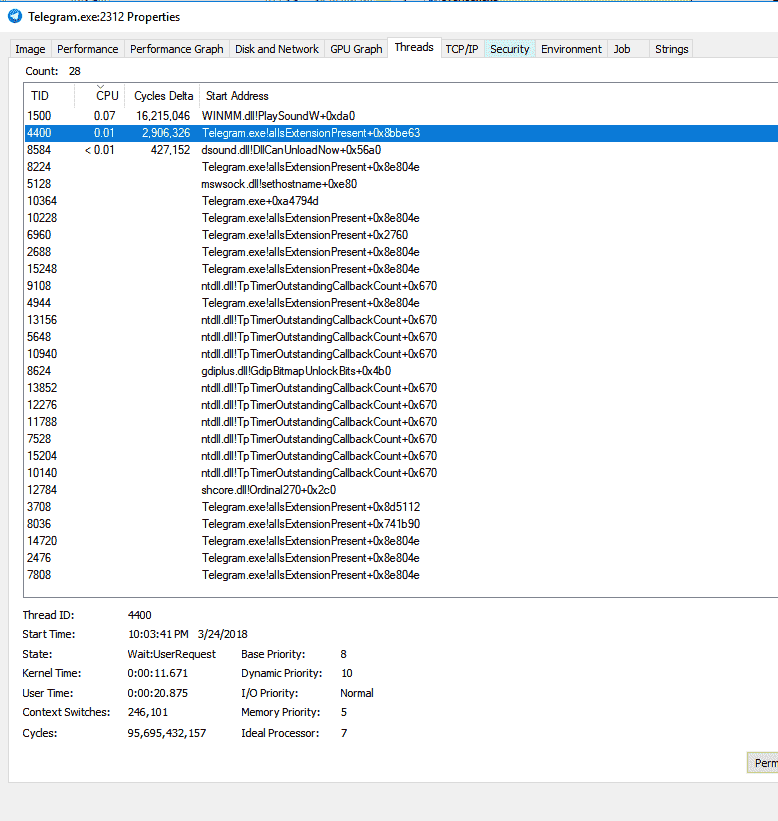The height and width of the screenshot is (821, 778).
Task: Select thread row with TID 10140
Action: pos(401,473)
